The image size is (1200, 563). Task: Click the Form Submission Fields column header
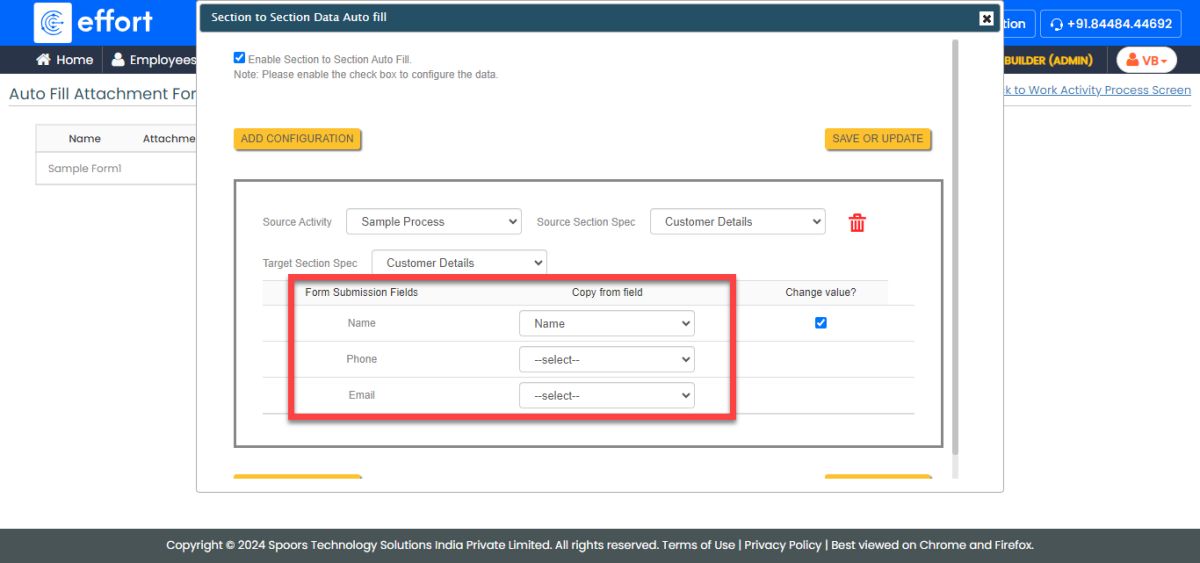tap(361, 293)
